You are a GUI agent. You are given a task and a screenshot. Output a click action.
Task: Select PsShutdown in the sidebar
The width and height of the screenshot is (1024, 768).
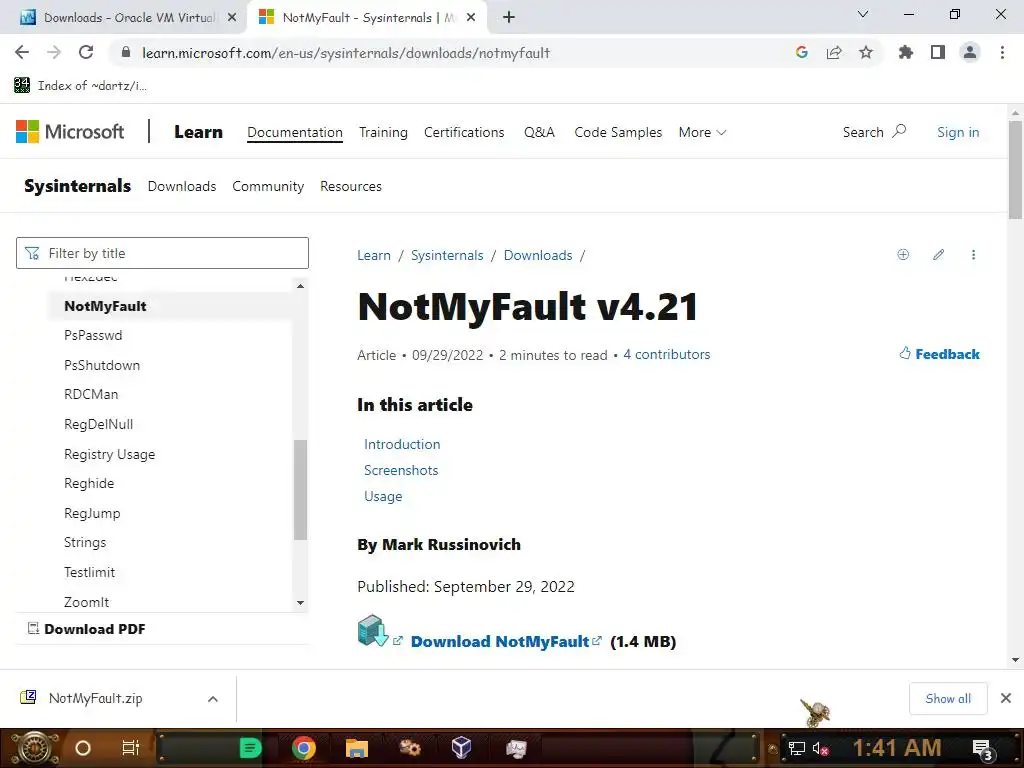[x=102, y=365]
